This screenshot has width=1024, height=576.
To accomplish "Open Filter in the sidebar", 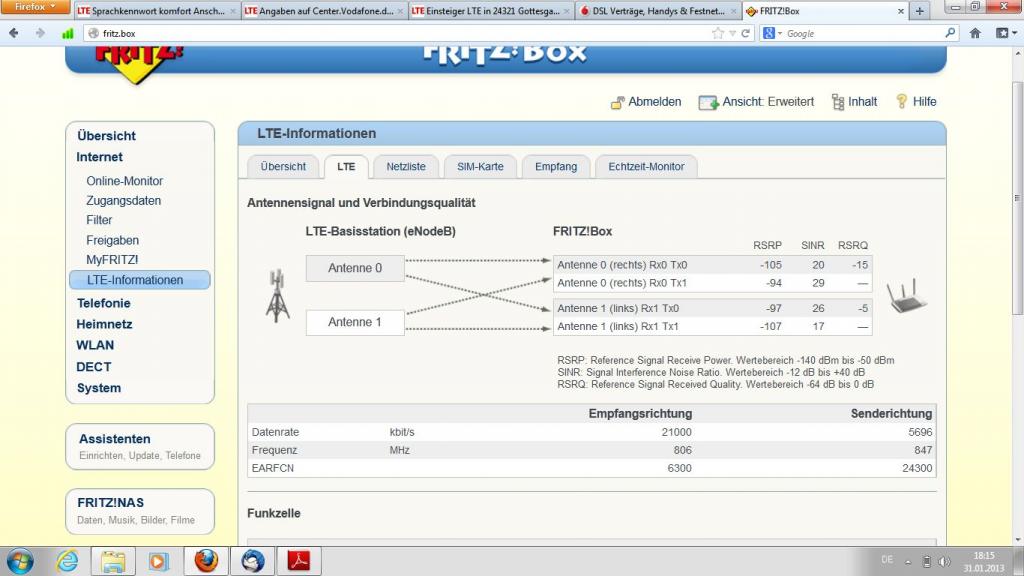I will pyautogui.click(x=99, y=220).
